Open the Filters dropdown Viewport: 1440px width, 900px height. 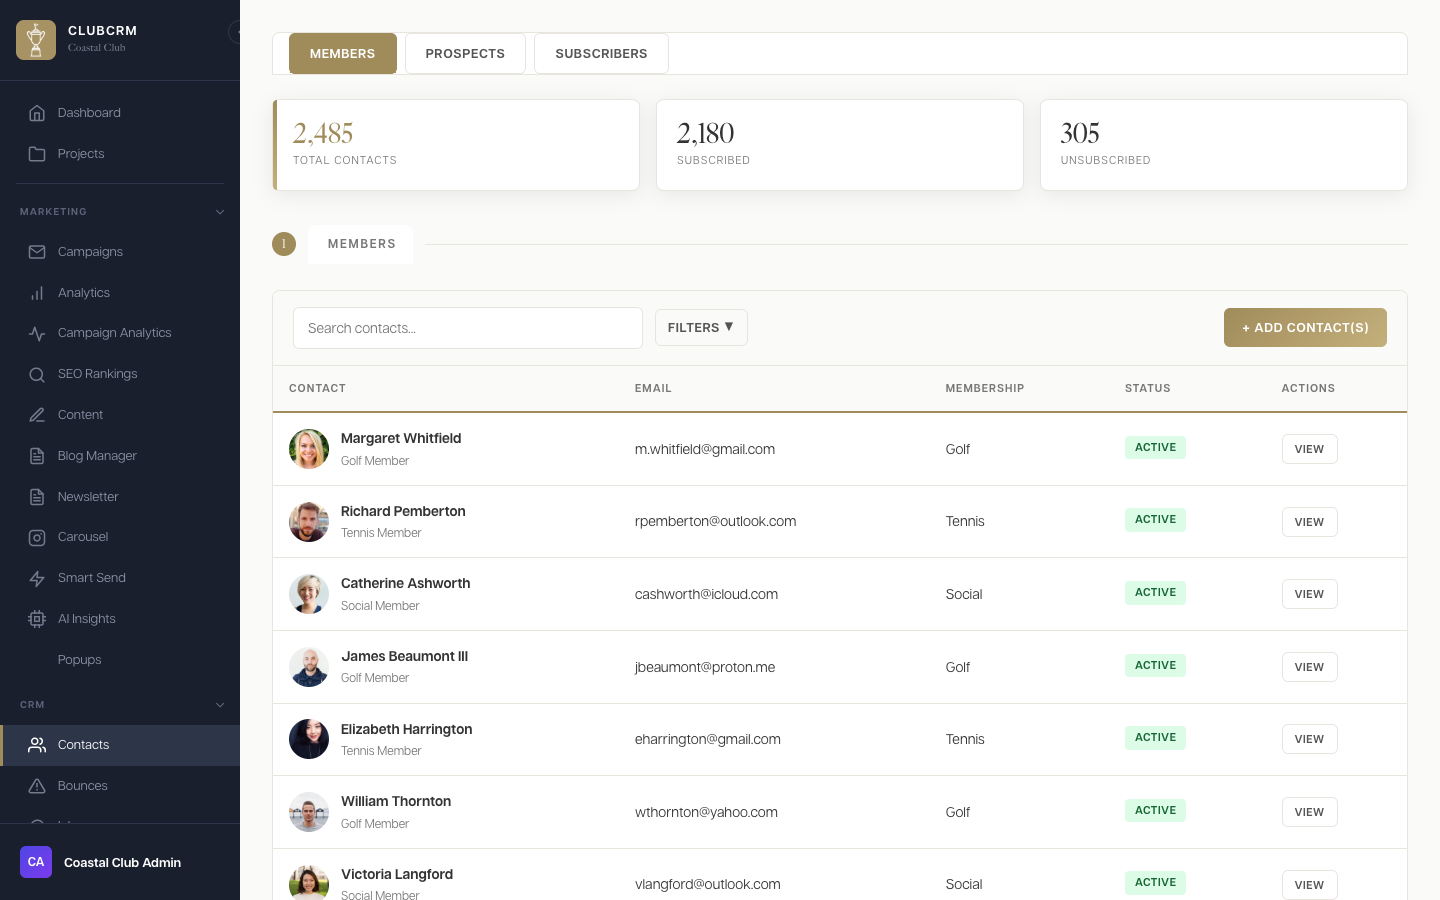pyautogui.click(x=701, y=327)
